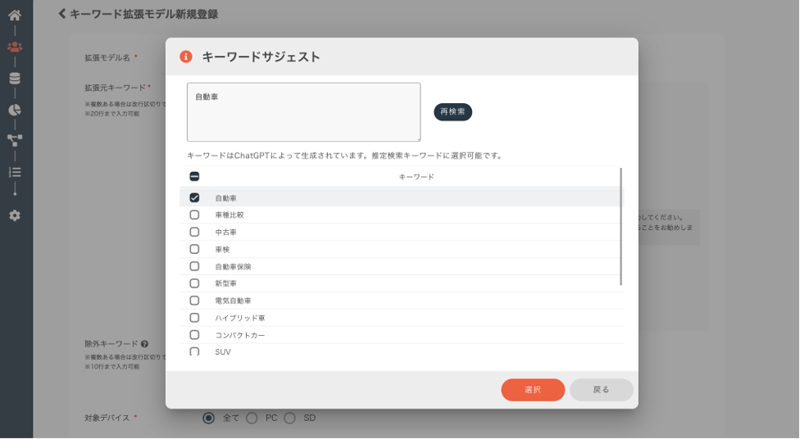Click the ハイブリッド車 row text
Screen dimensions: 800x439
tap(240, 318)
